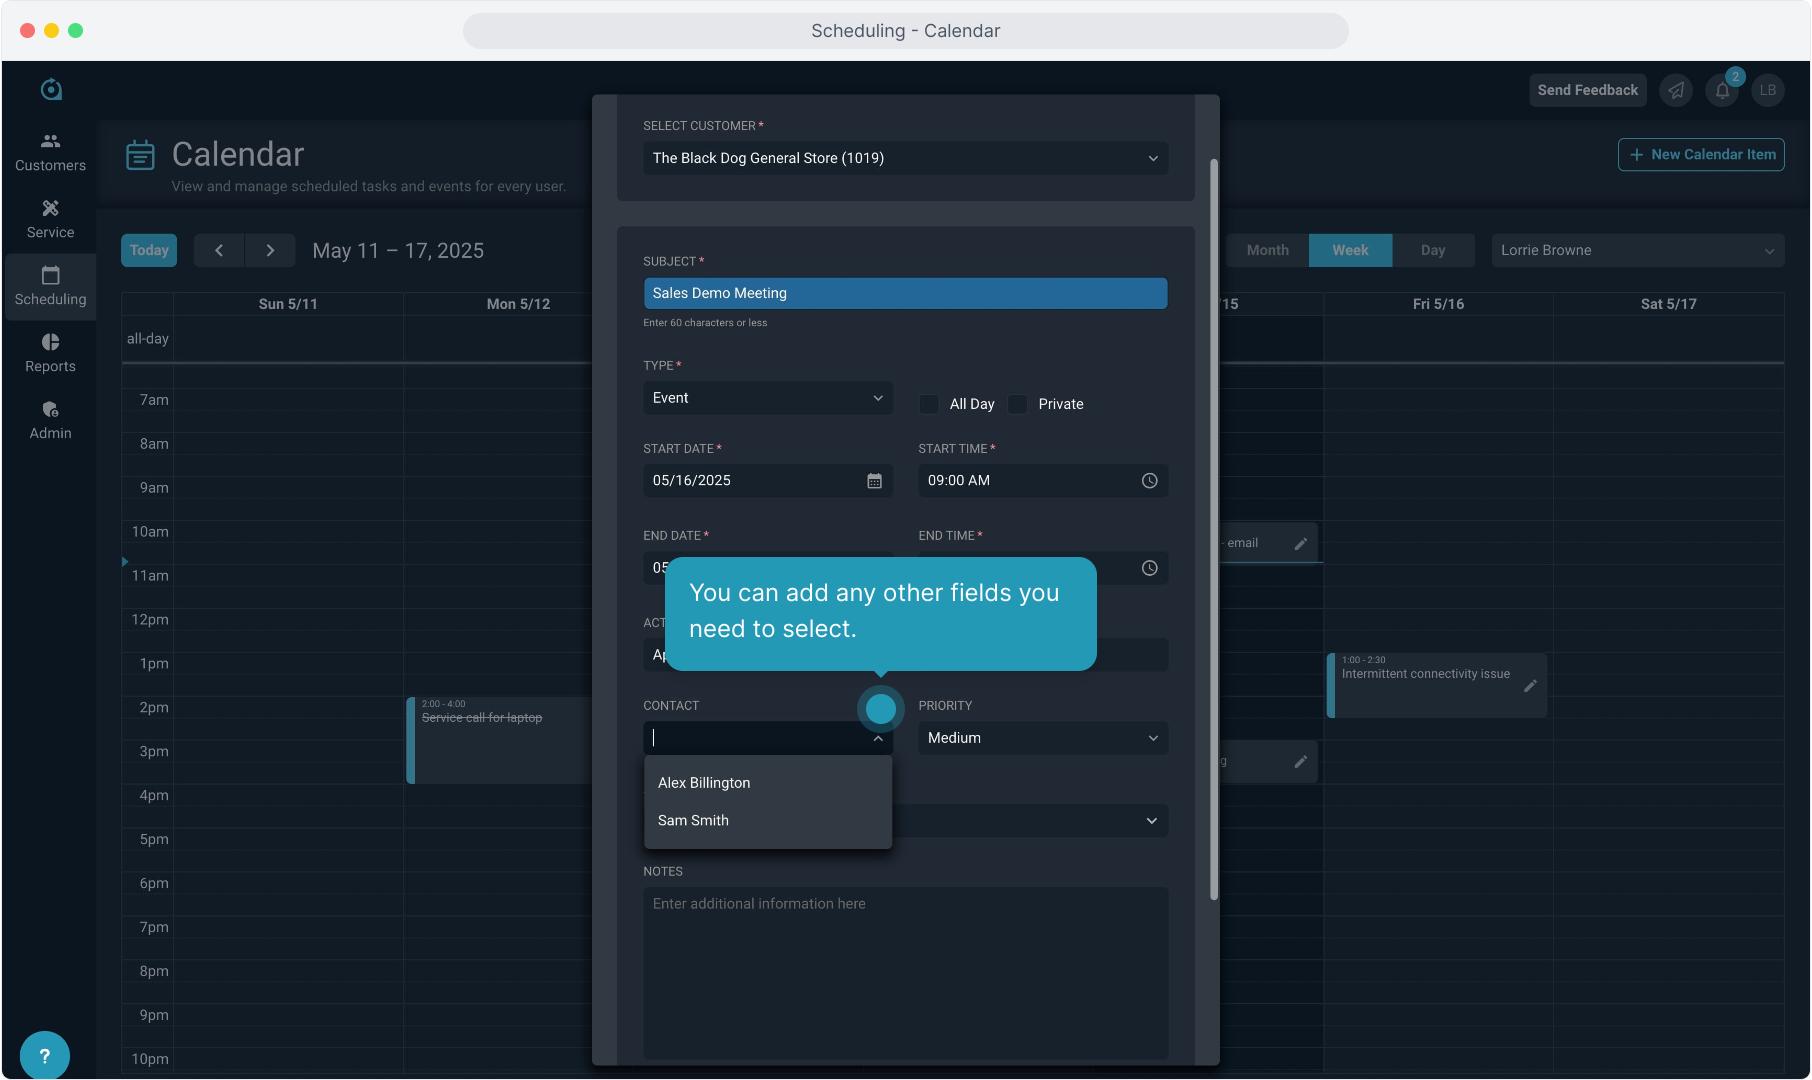Viewport: 1812px width, 1080px height.
Task: Select Sam Smith from contact list
Action: pos(693,820)
